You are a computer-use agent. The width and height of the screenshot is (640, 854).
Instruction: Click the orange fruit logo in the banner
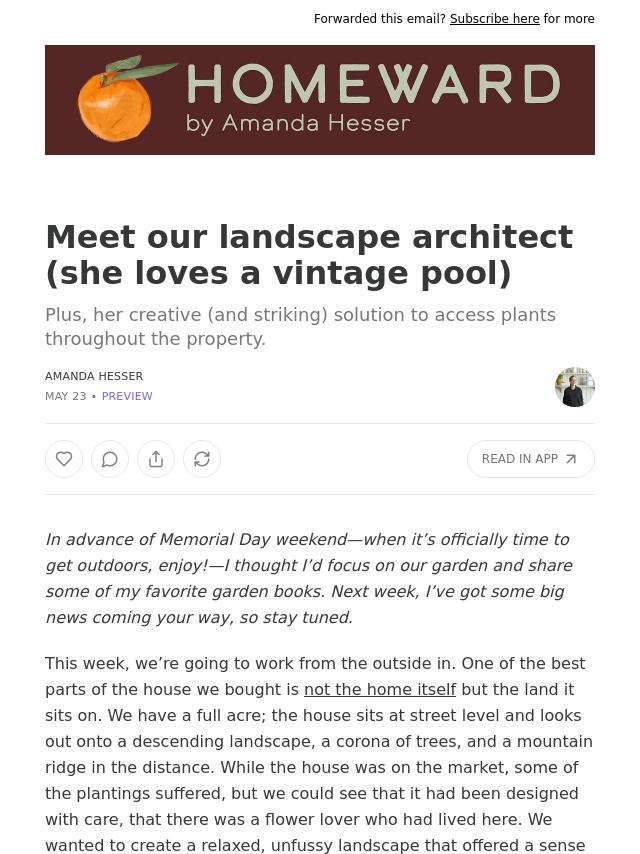(x=123, y=99)
